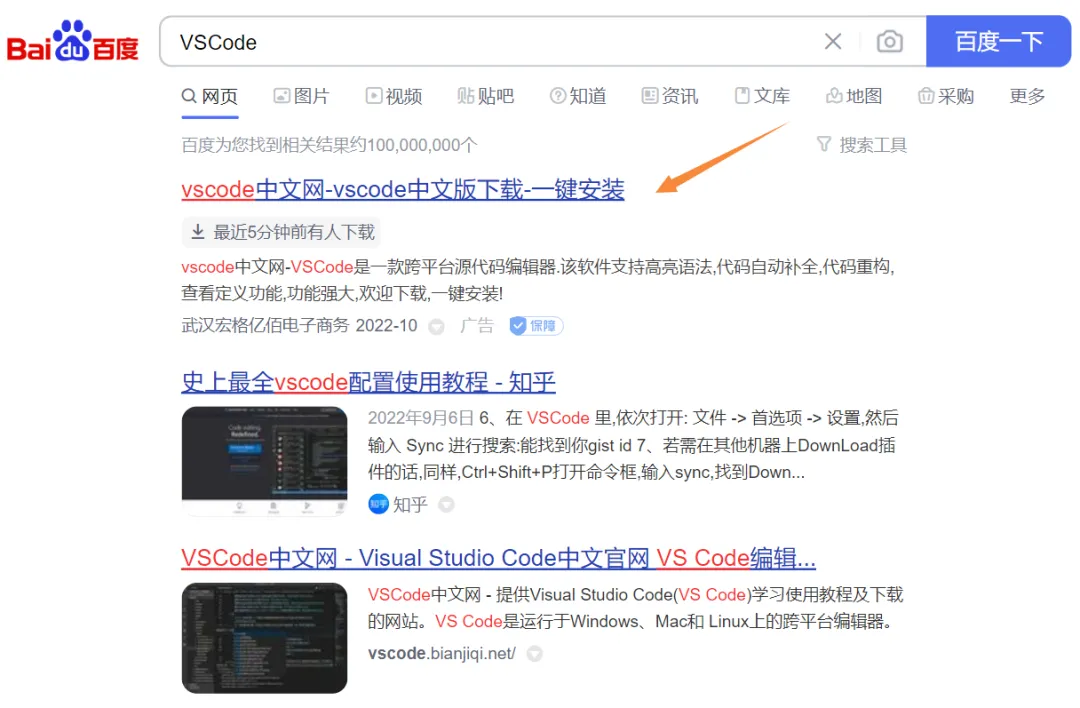Click 武汉宏格亿佰电子商务 advertiser name
This screenshot has height=708, width=1080.
point(265,326)
